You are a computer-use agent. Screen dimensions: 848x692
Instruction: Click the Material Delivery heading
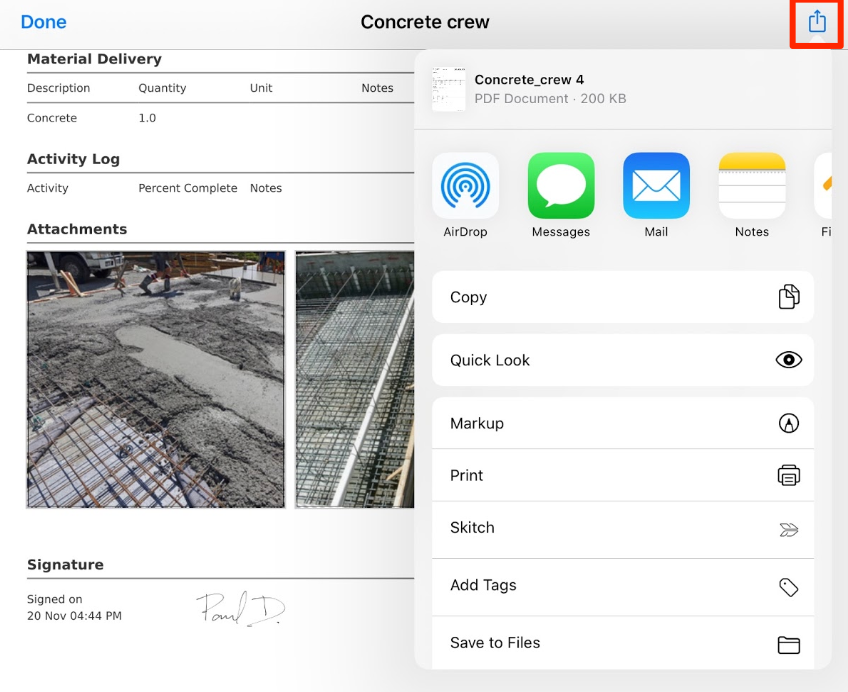coord(94,59)
